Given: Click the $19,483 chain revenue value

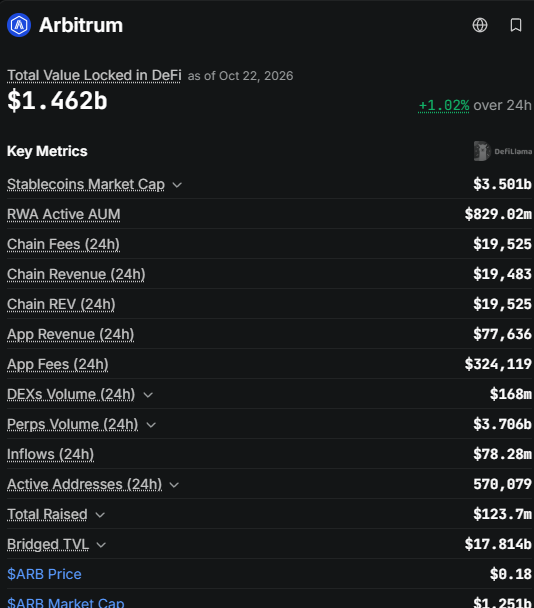Looking at the screenshot, I should tap(502, 274).
